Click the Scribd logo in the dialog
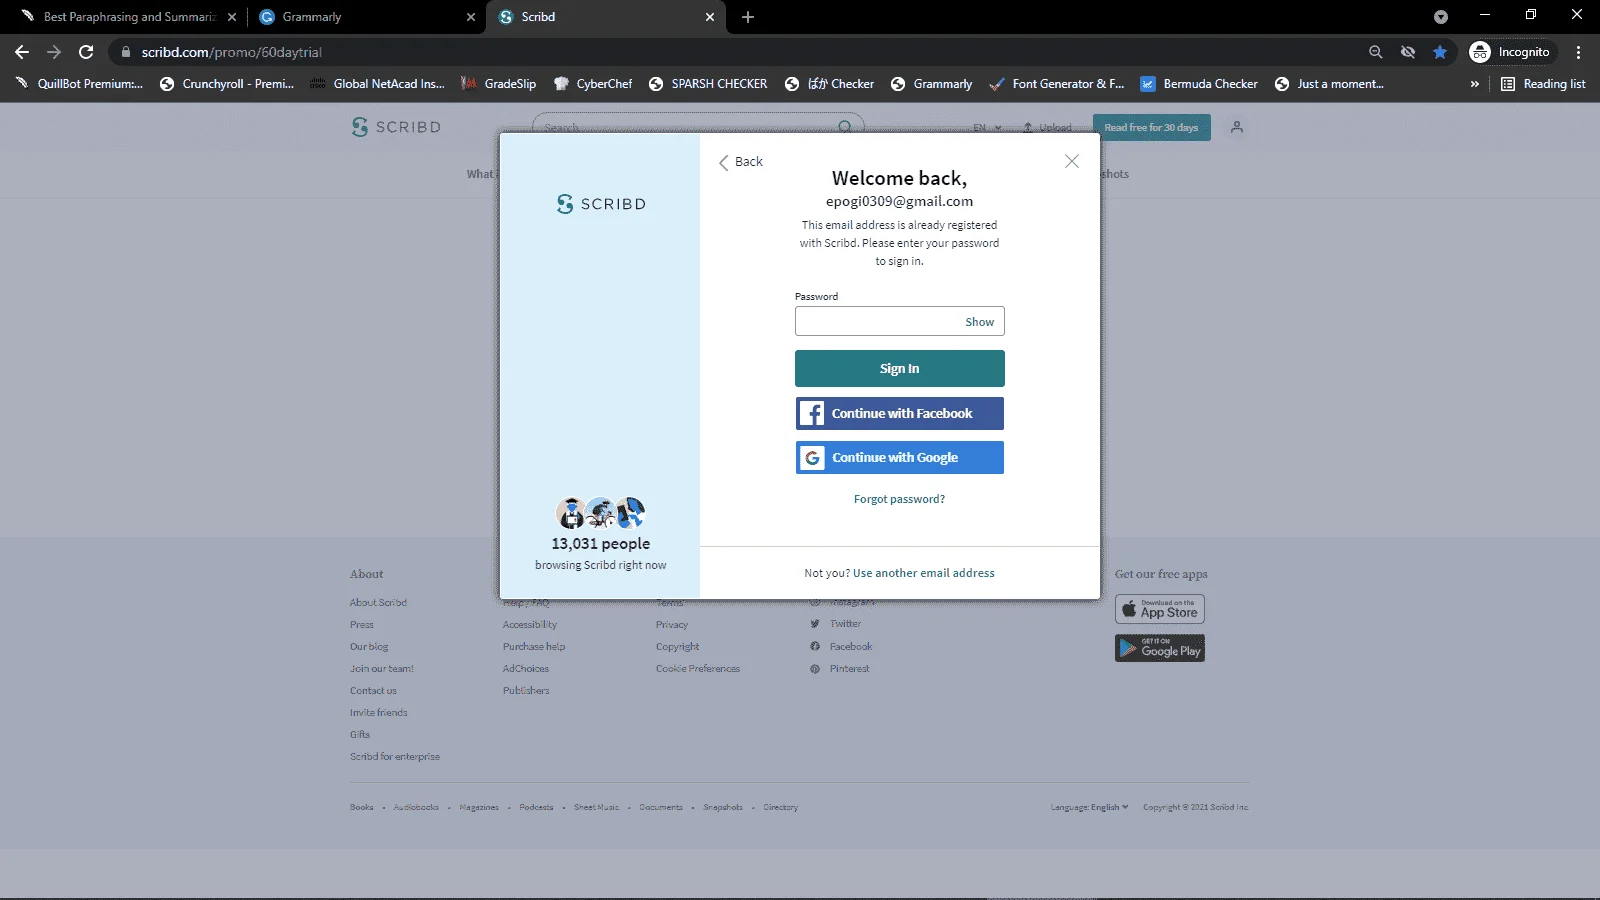Screen dimensions: 1600x900 point(601,204)
